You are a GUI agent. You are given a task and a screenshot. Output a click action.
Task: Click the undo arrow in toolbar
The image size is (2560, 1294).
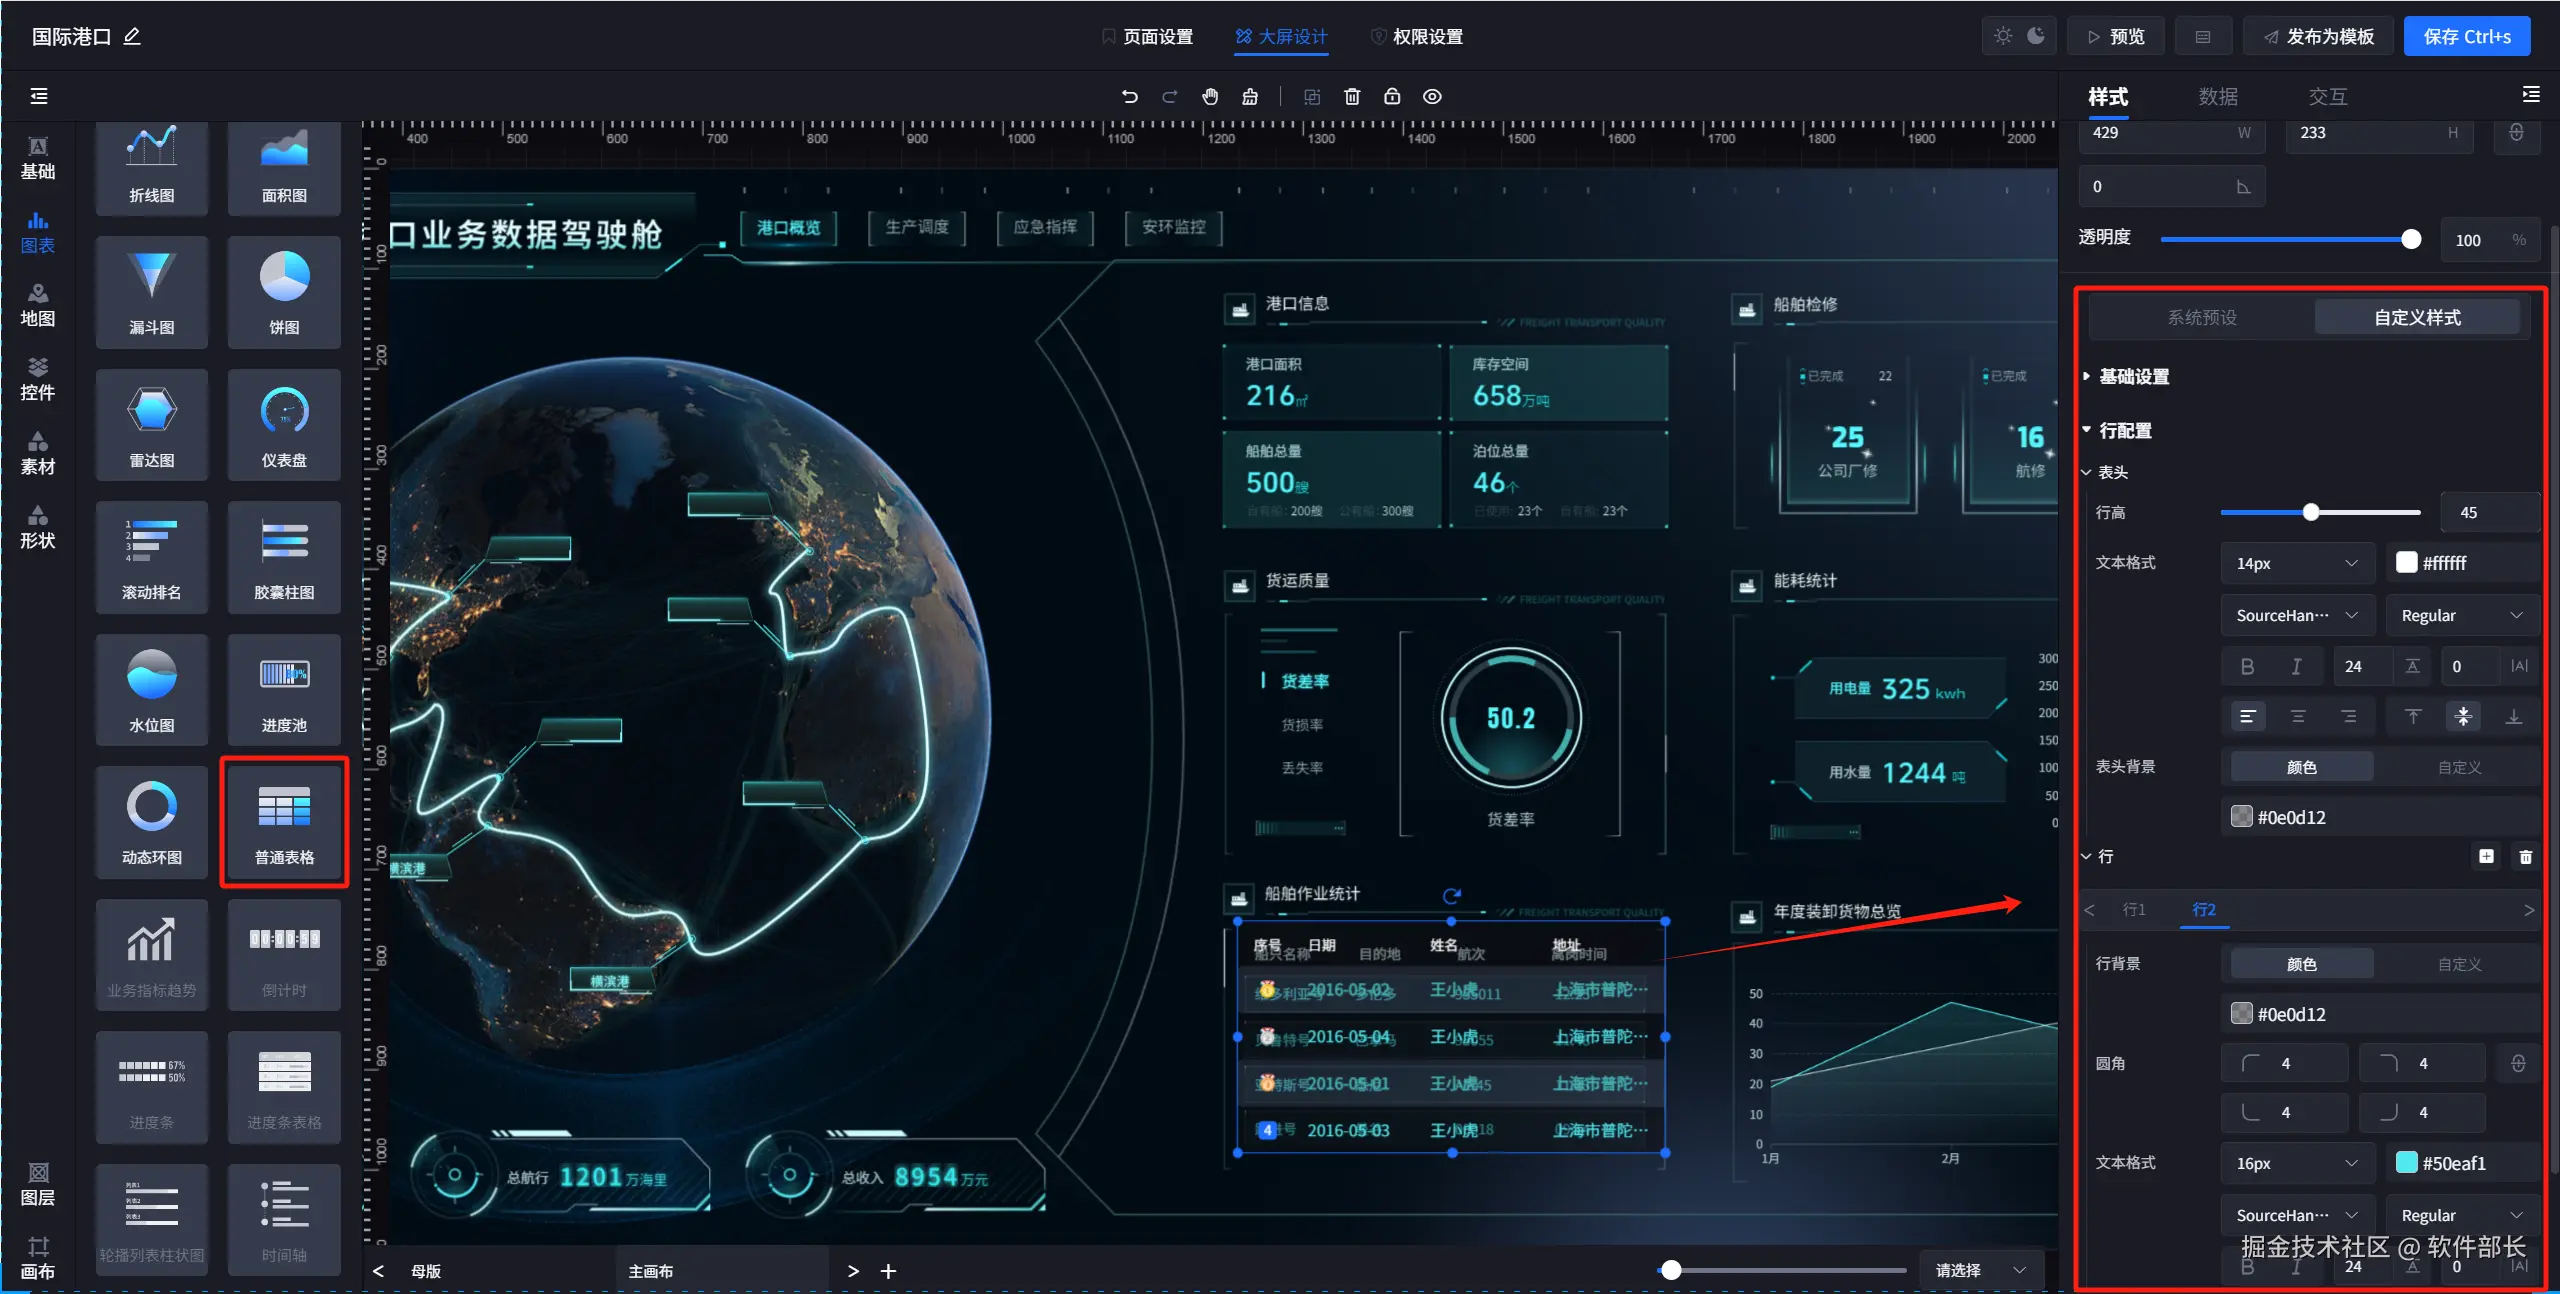(x=1129, y=96)
